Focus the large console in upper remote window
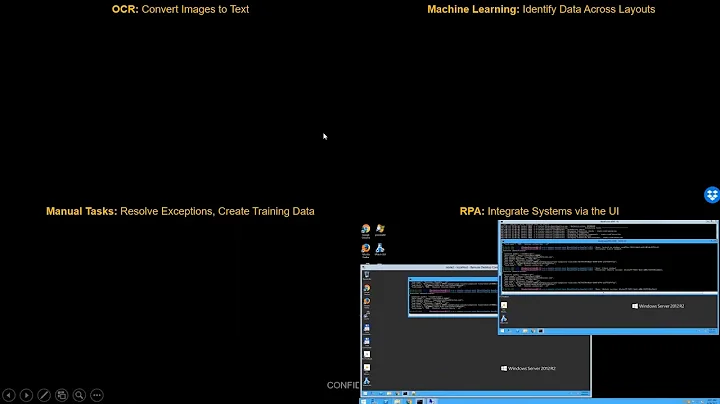This screenshot has height=404, width=720. 609,266
